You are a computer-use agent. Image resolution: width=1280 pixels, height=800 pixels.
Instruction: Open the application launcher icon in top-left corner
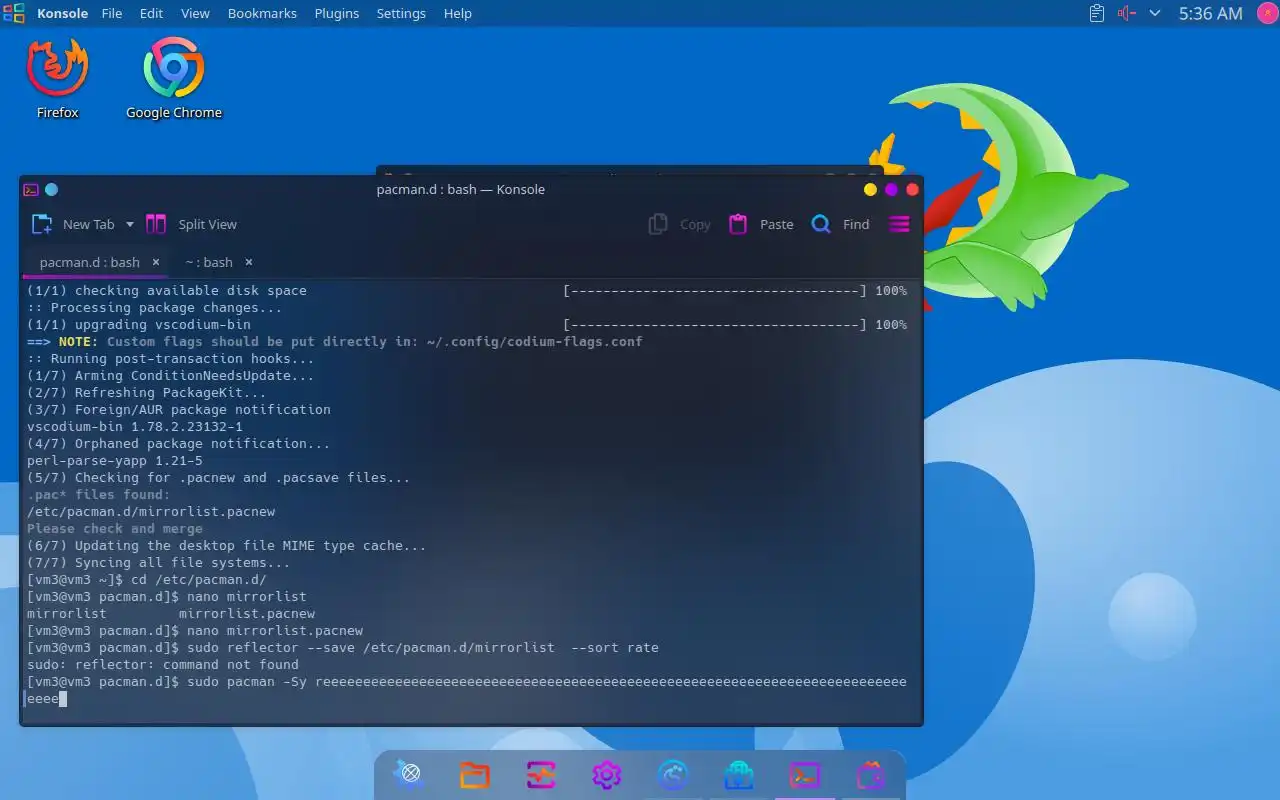(14, 13)
